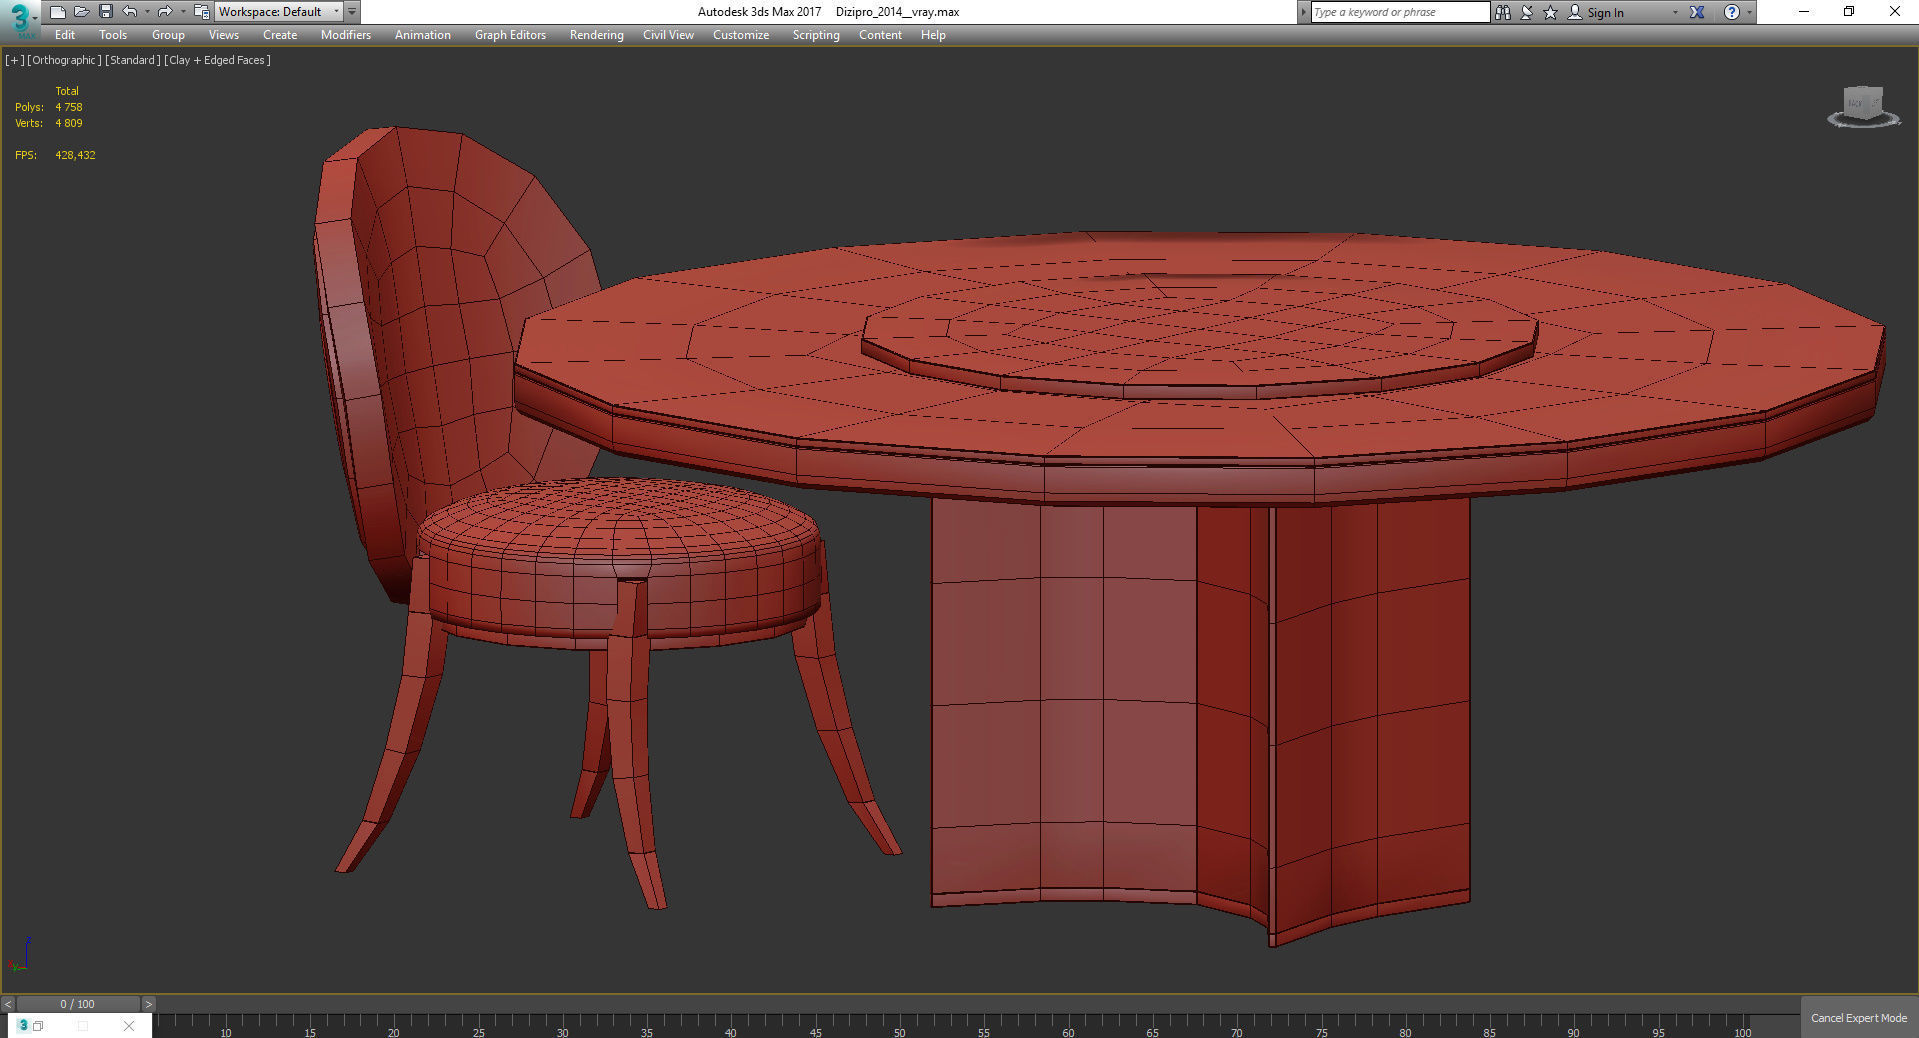Open the [Standard] viewport quality menu
Image resolution: width=1919 pixels, height=1038 pixels.
[133, 60]
